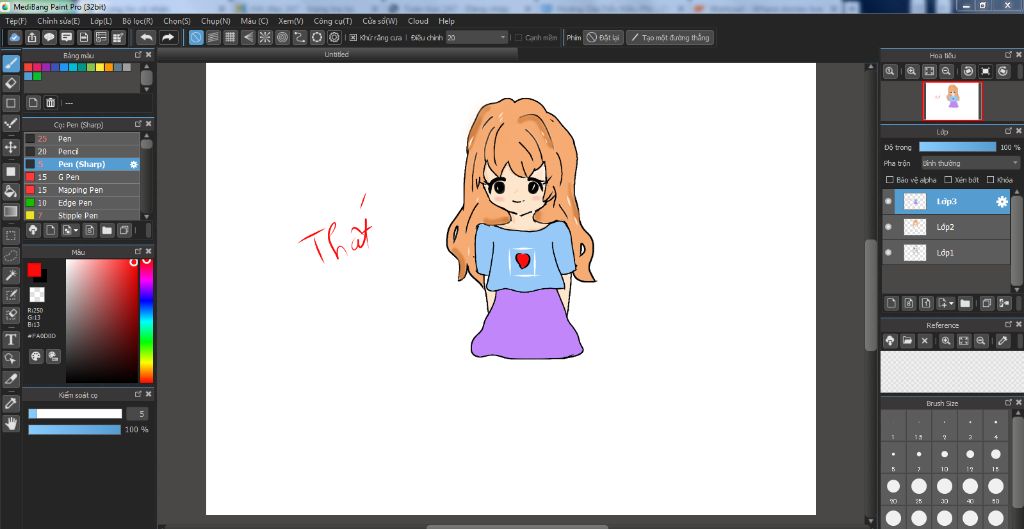Screen dimensions: 1024x529
Task: Adjust the brush size slider
Action: point(75,413)
